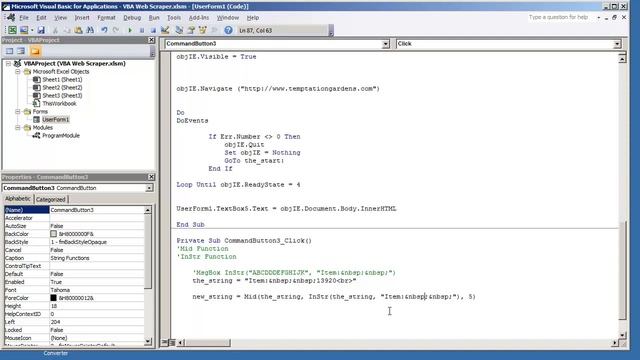Open the View menu
This screenshot has width=640, height=360.
pyautogui.click(x=60, y=18)
